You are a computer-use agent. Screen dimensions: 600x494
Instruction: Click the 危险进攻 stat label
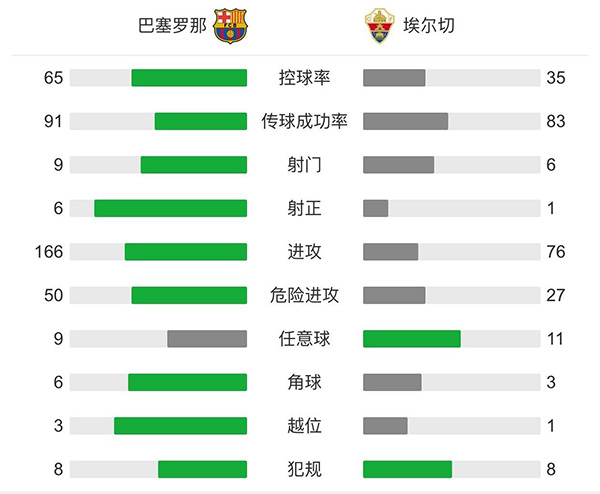(305, 295)
